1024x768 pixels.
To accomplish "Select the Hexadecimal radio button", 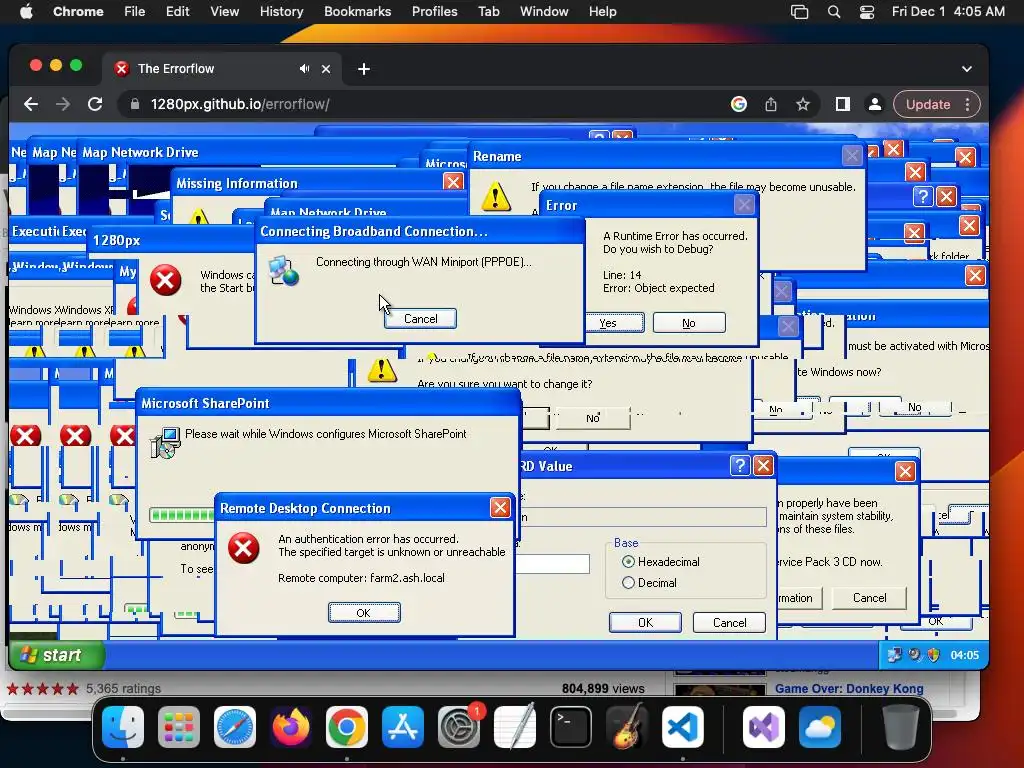I will click(628, 562).
